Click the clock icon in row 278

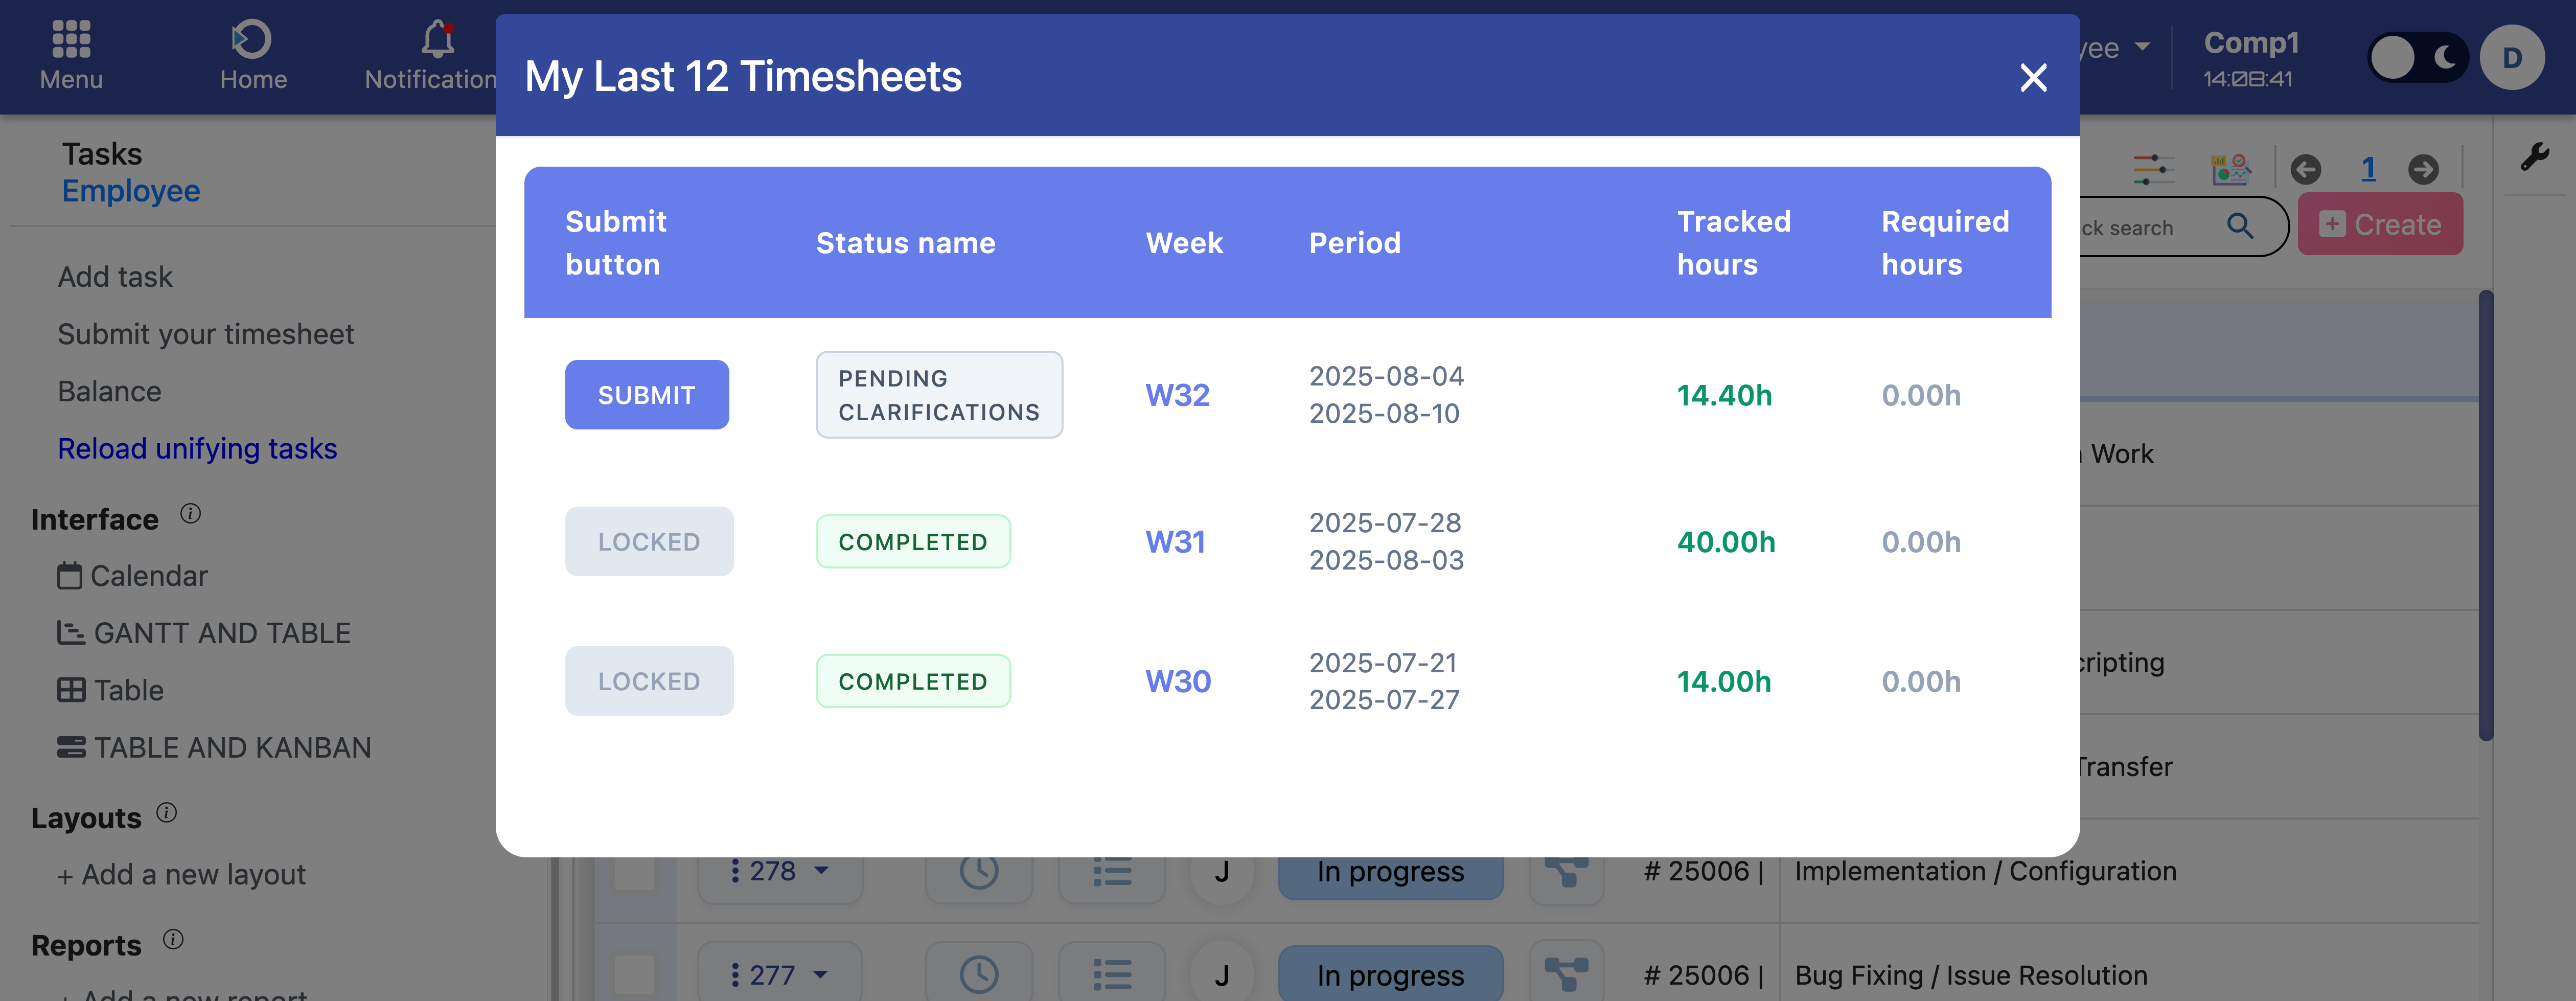979,871
